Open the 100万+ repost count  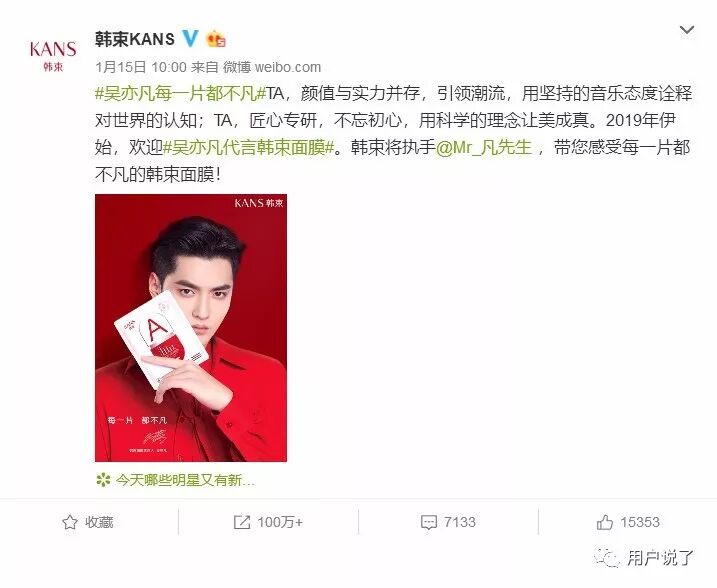click(280, 522)
